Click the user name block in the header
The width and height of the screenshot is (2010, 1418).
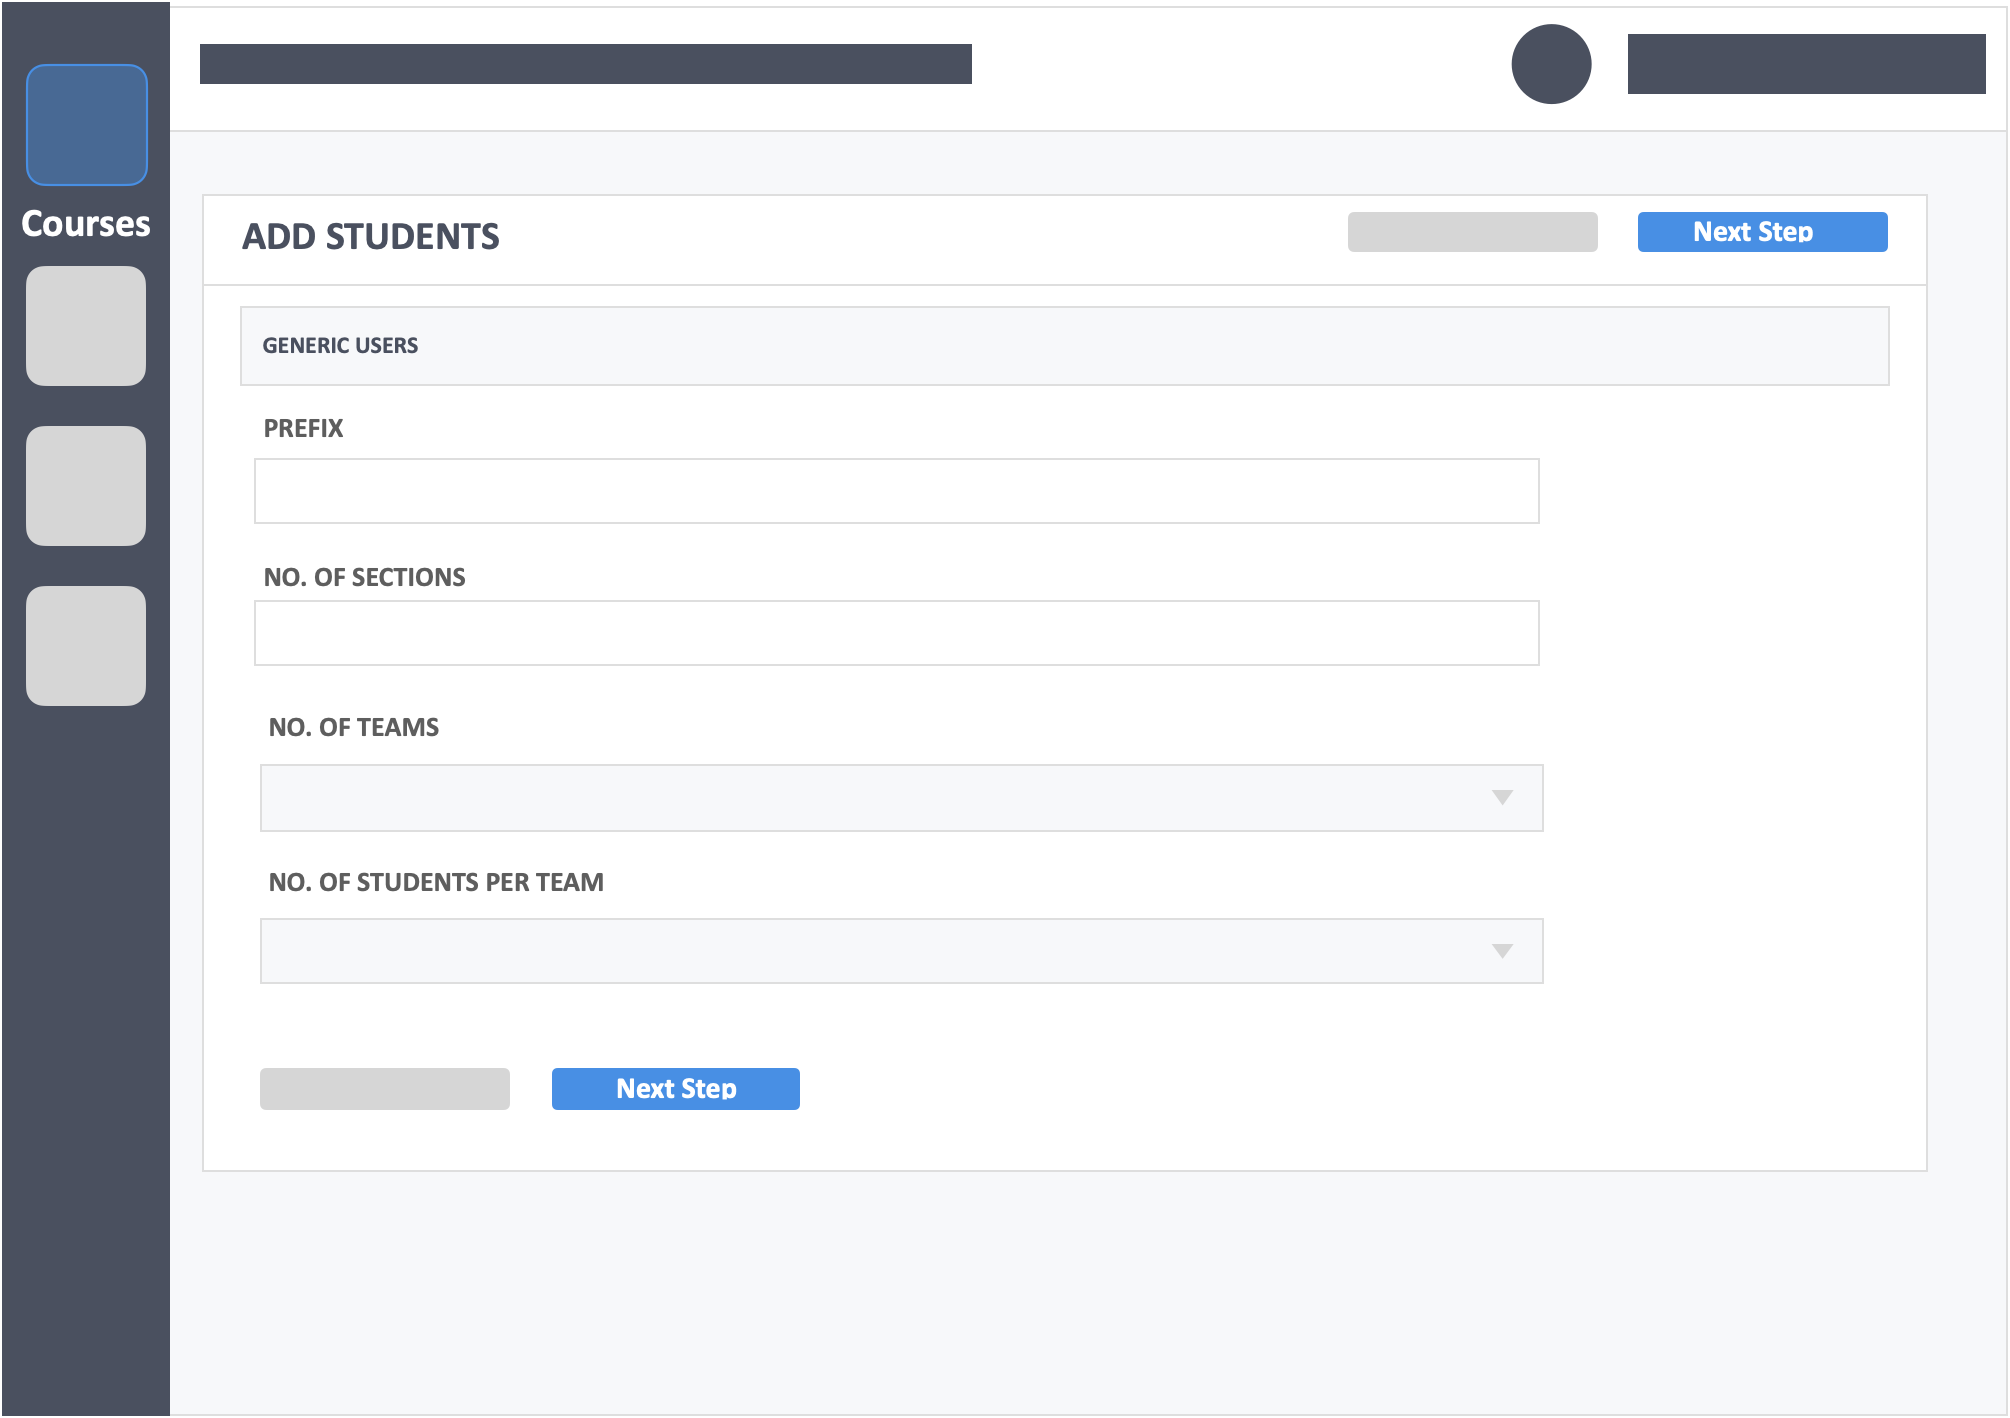pyautogui.click(x=1806, y=64)
